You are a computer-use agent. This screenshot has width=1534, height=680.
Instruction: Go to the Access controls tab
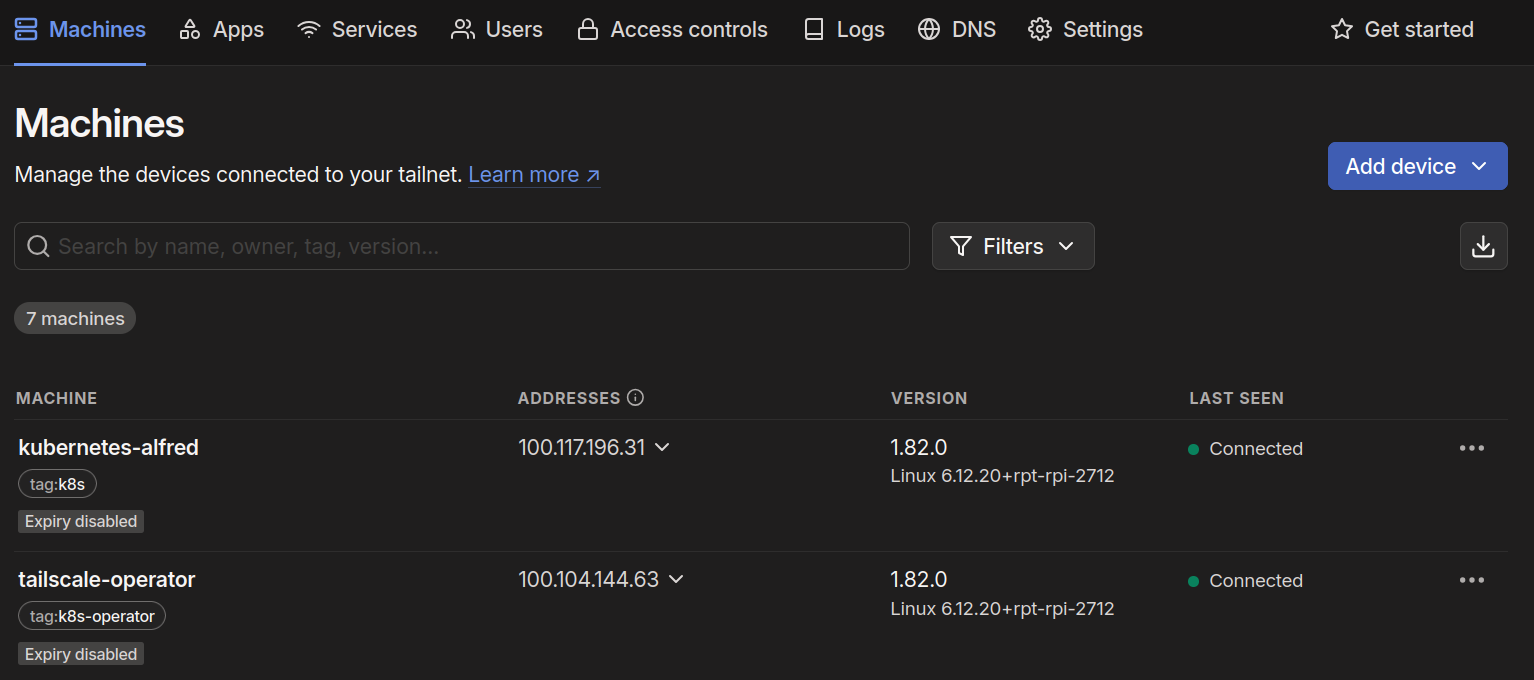point(672,30)
